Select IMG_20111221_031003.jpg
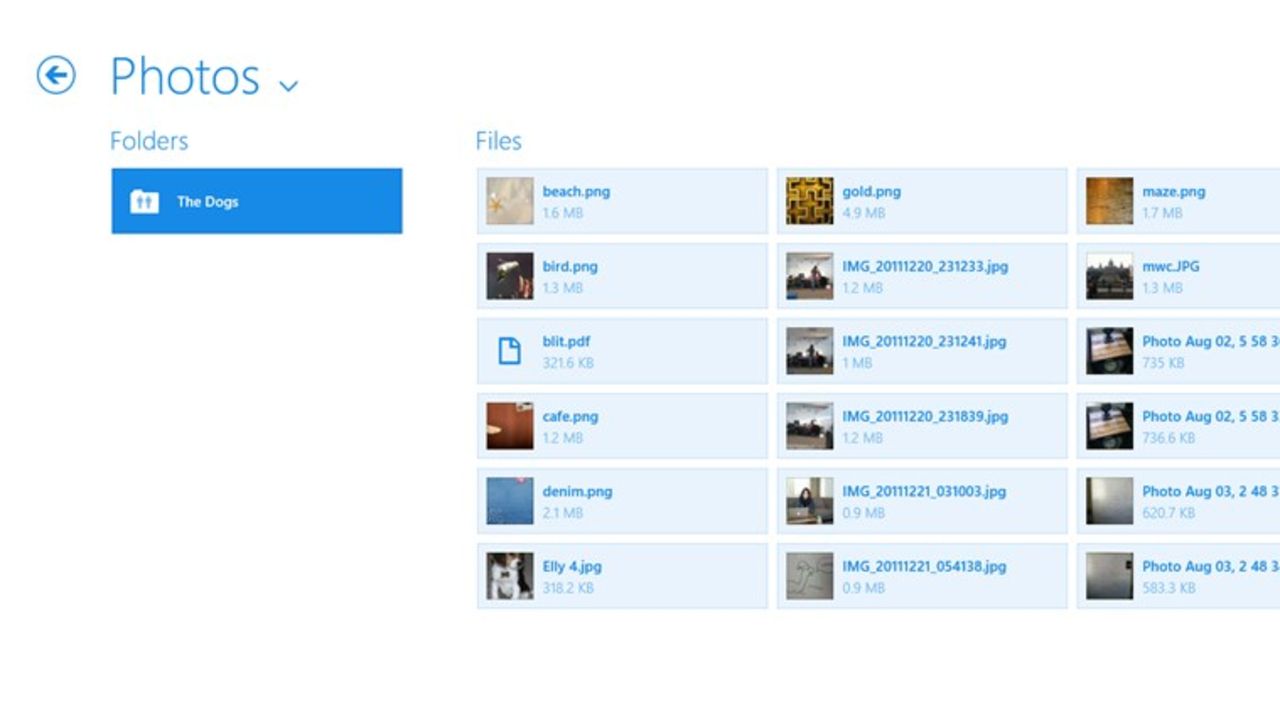Screen dimensions: 1280x720 (920, 500)
